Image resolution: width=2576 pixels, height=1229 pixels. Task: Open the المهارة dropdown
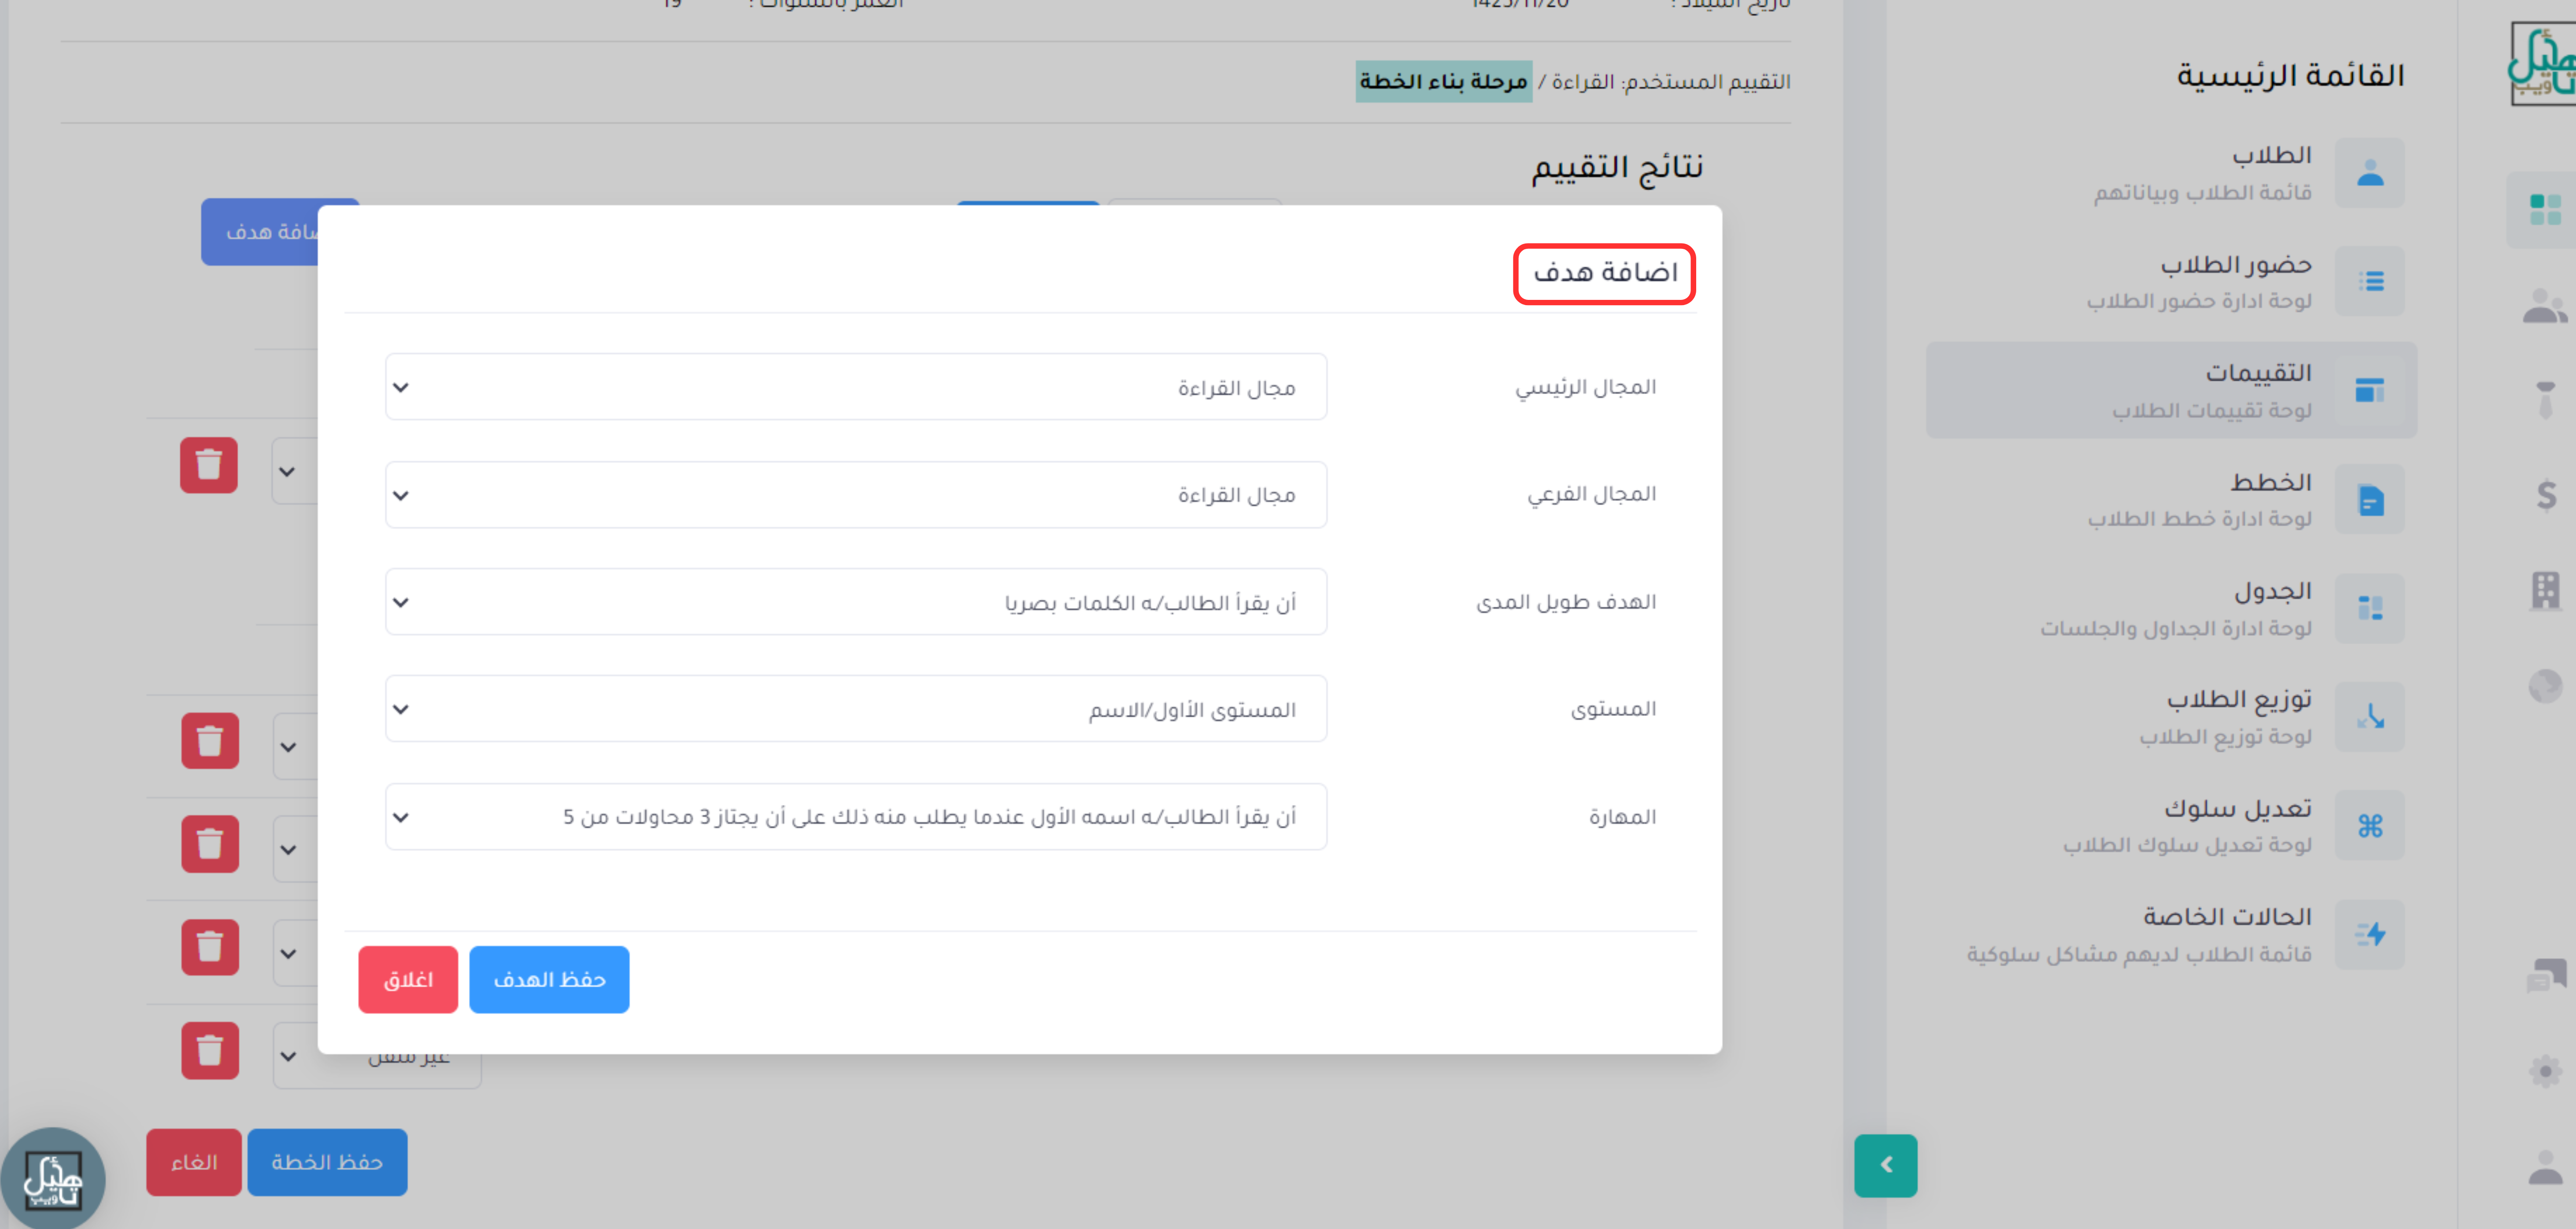click(x=856, y=817)
